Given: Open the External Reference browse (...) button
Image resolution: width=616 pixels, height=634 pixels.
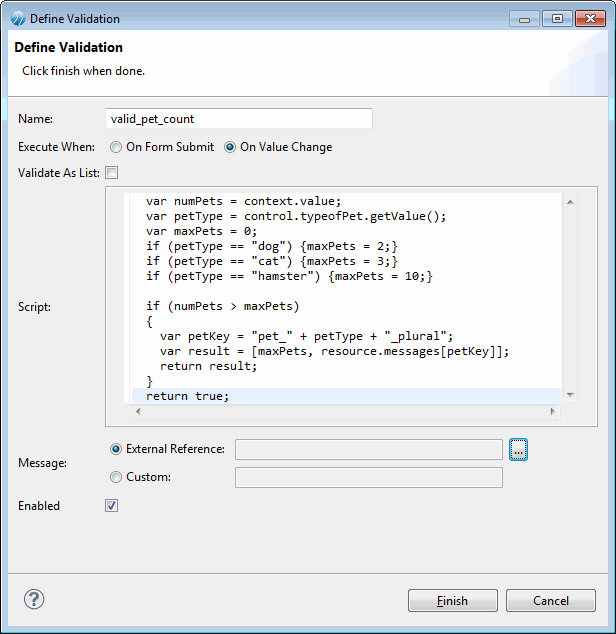Looking at the screenshot, I should [518, 450].
